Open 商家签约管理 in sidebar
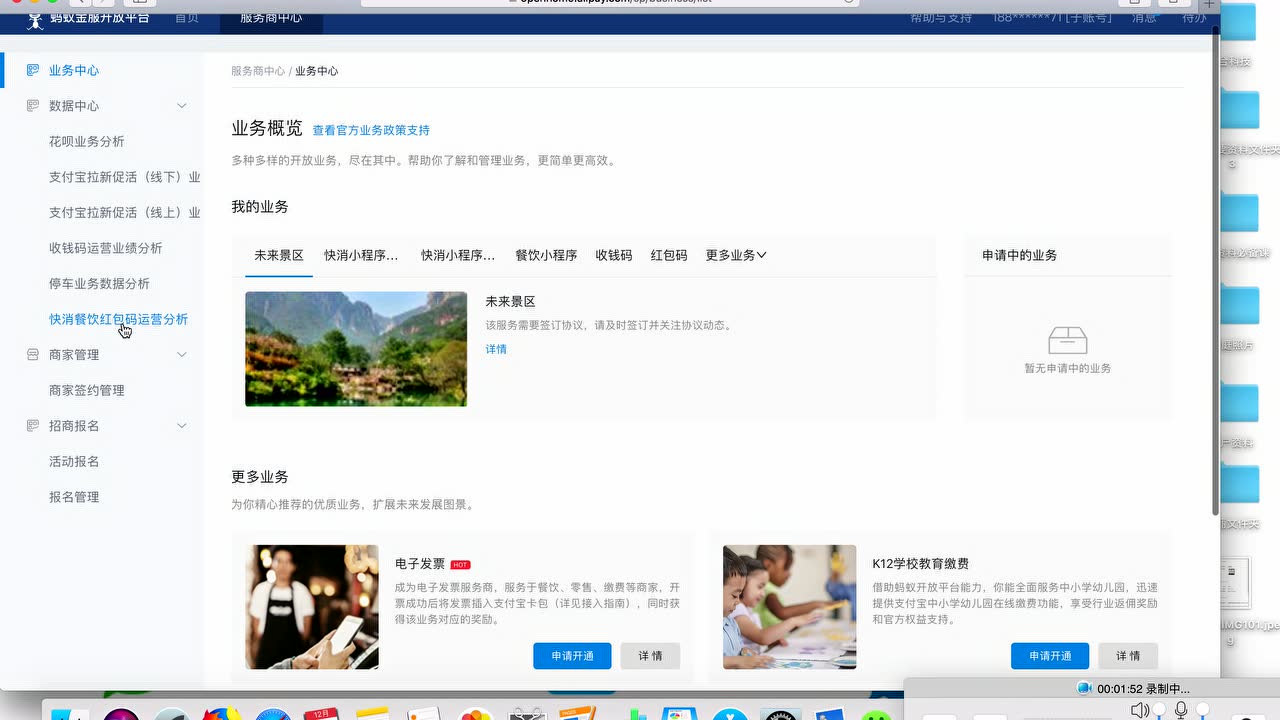Viewport: 1280px width, 720px height. (87, 391)
